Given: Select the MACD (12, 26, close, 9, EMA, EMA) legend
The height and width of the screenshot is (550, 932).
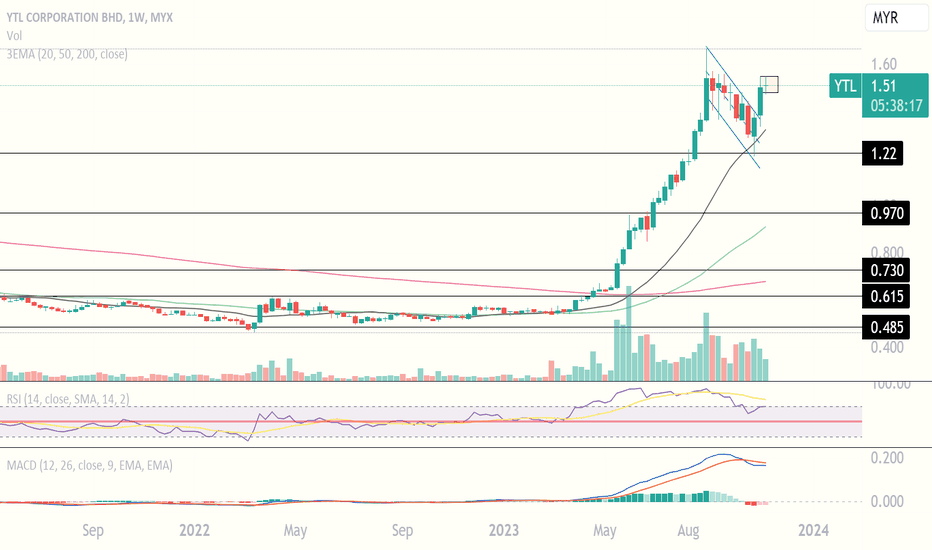Looking at the screenshot, I should pos(90,465).
